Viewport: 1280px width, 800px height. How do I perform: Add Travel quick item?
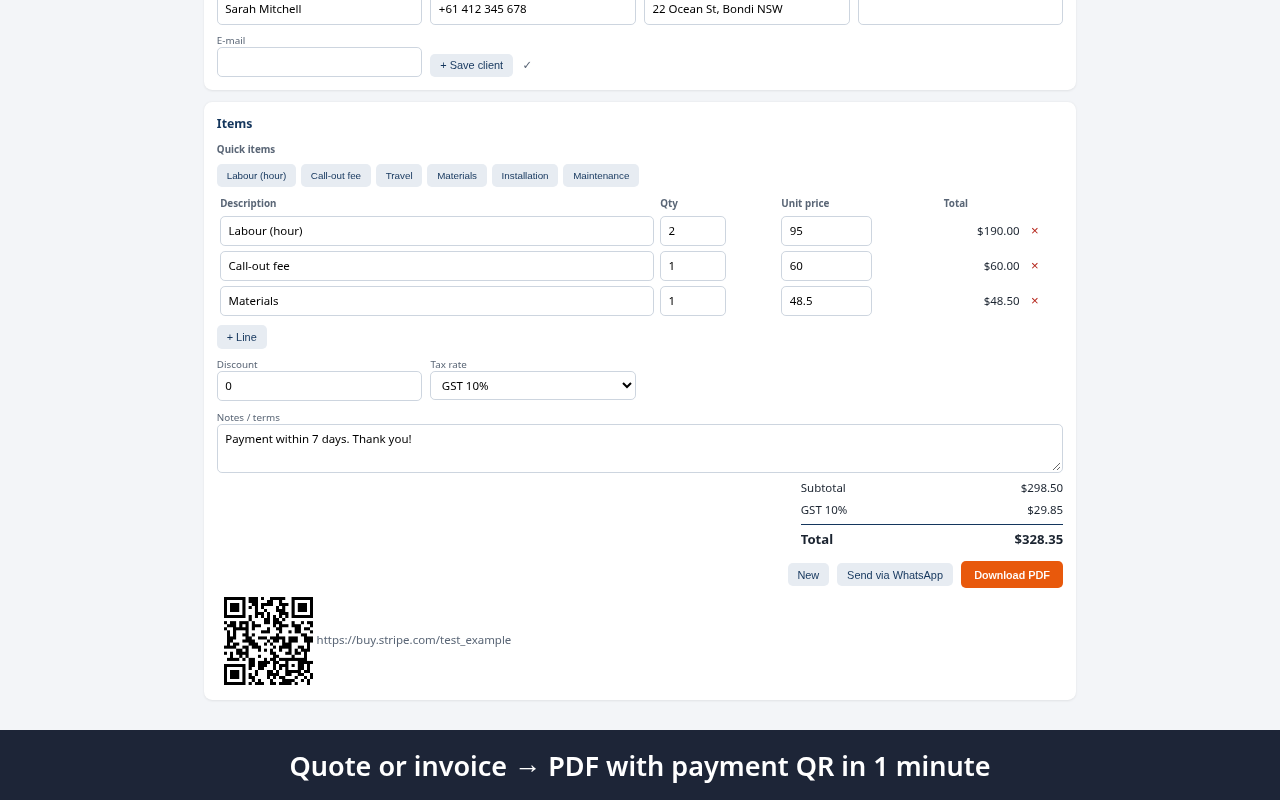pyautogui.click(x=399, y=176)
